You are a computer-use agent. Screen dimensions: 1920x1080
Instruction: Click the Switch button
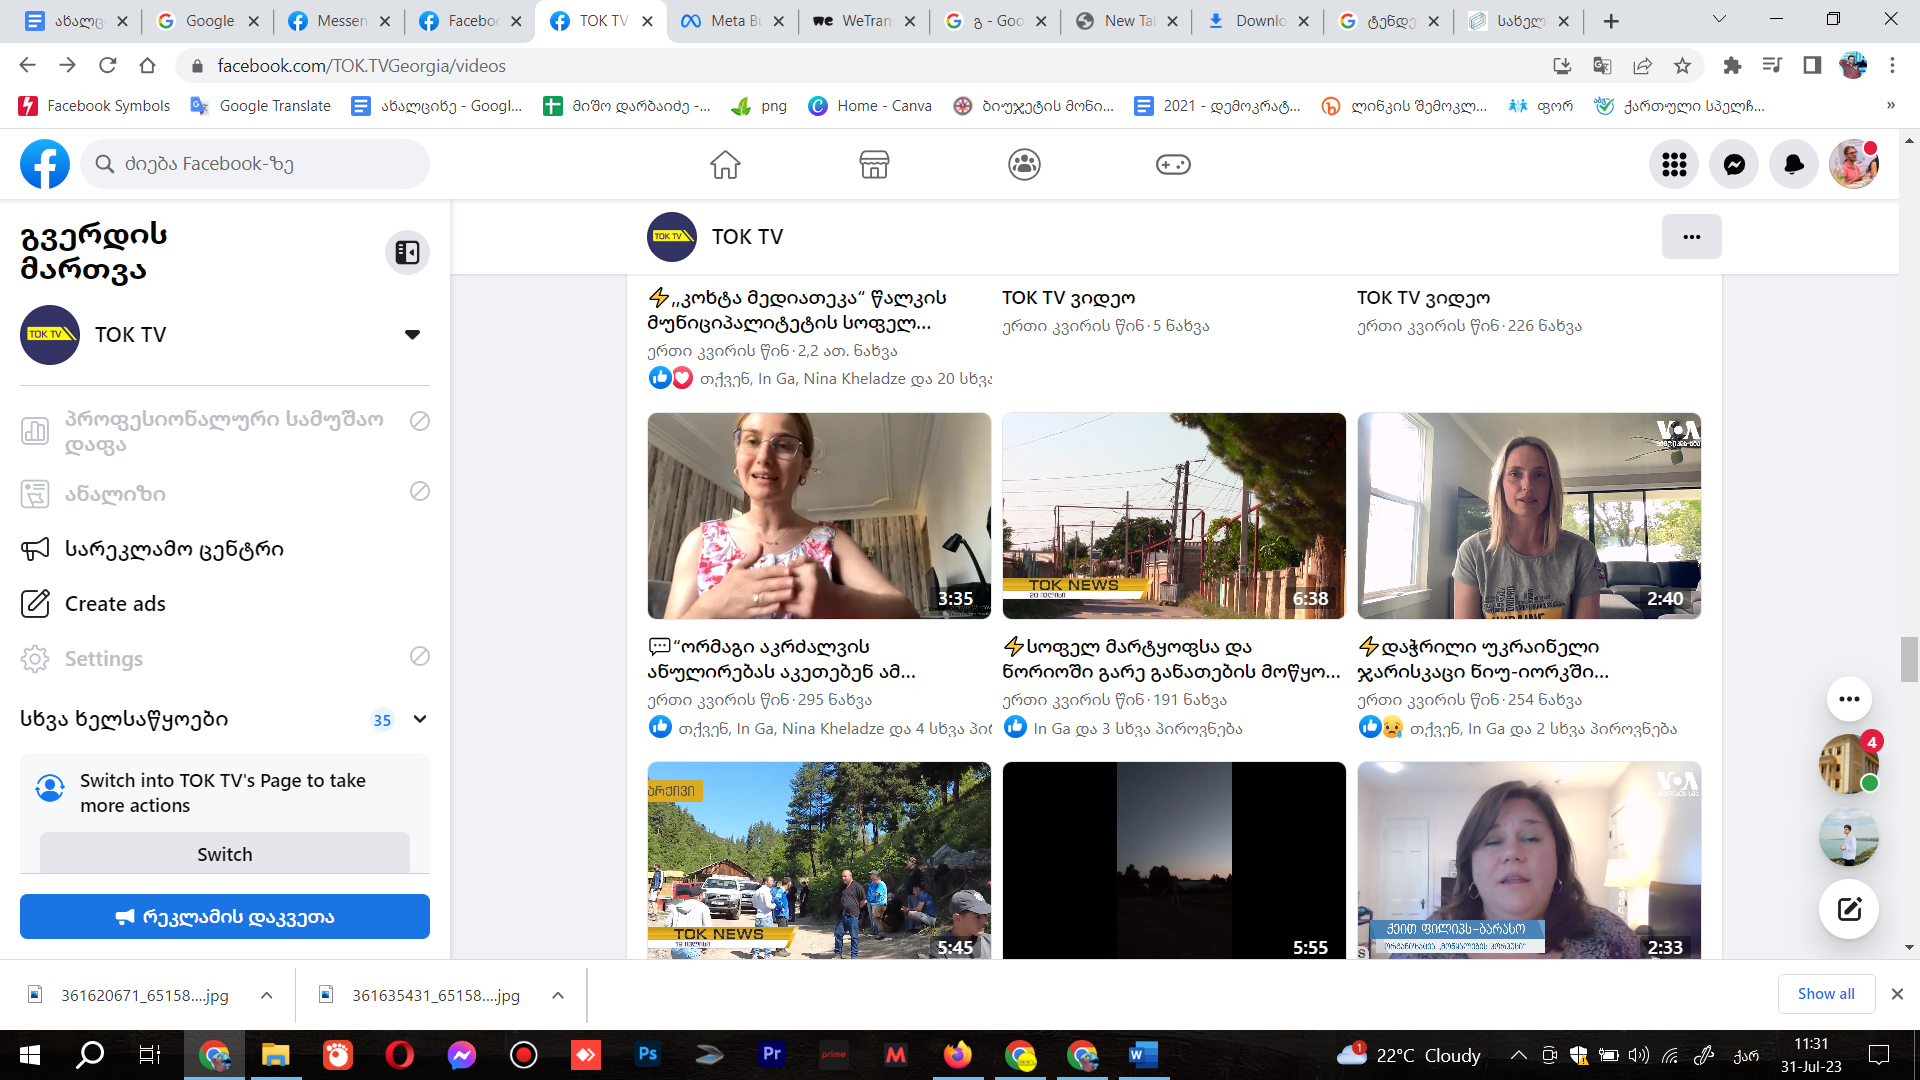tap(225, 854)
